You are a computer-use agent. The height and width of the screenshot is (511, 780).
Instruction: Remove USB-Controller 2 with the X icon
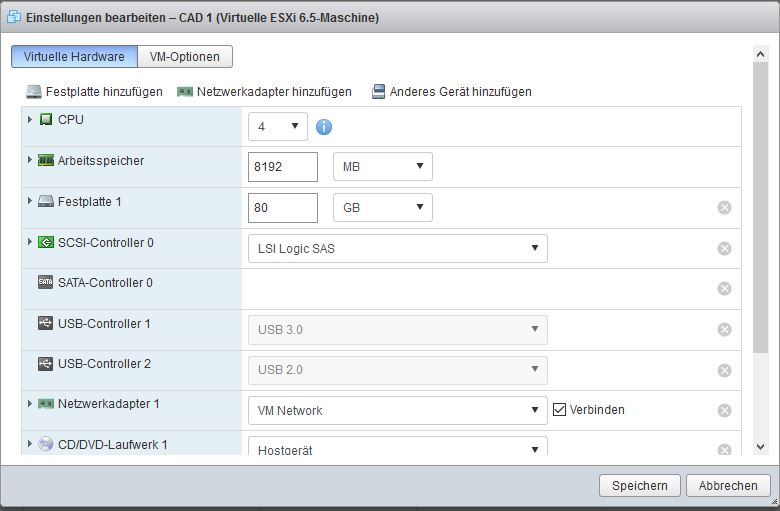(725, 370)
